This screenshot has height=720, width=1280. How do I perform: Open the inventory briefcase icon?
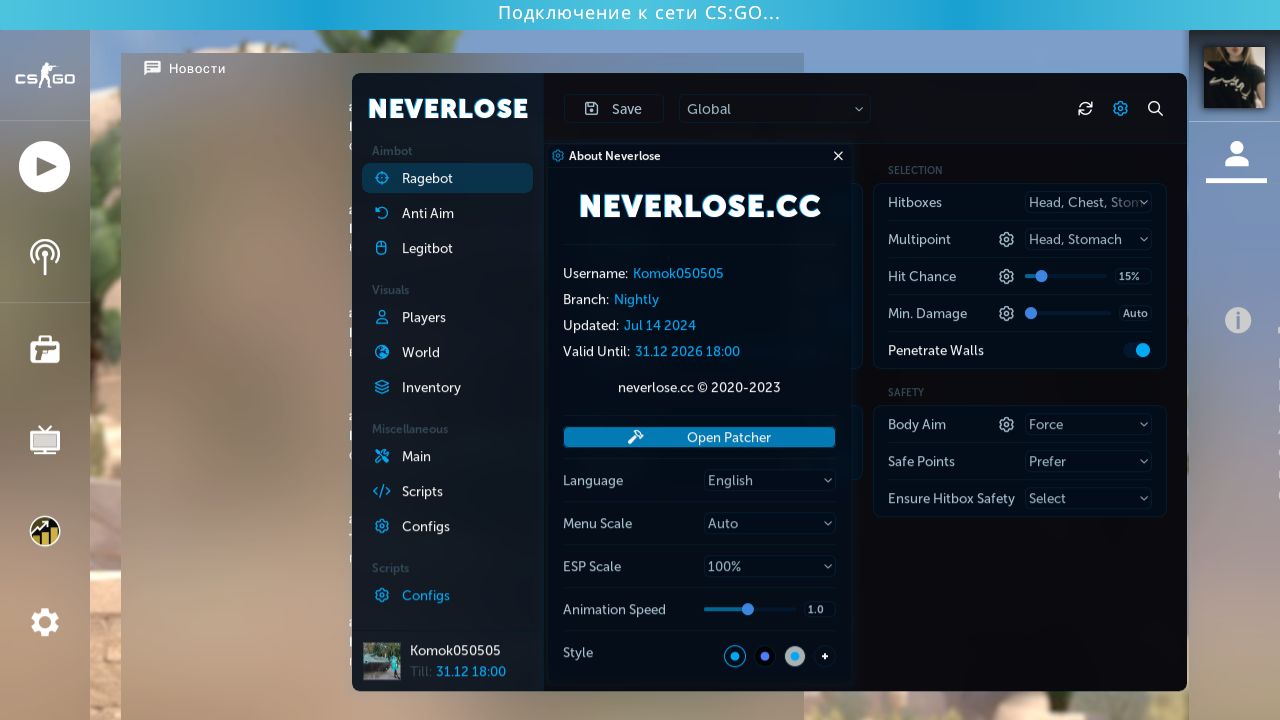pyautogui.click(x=44, y=349)
